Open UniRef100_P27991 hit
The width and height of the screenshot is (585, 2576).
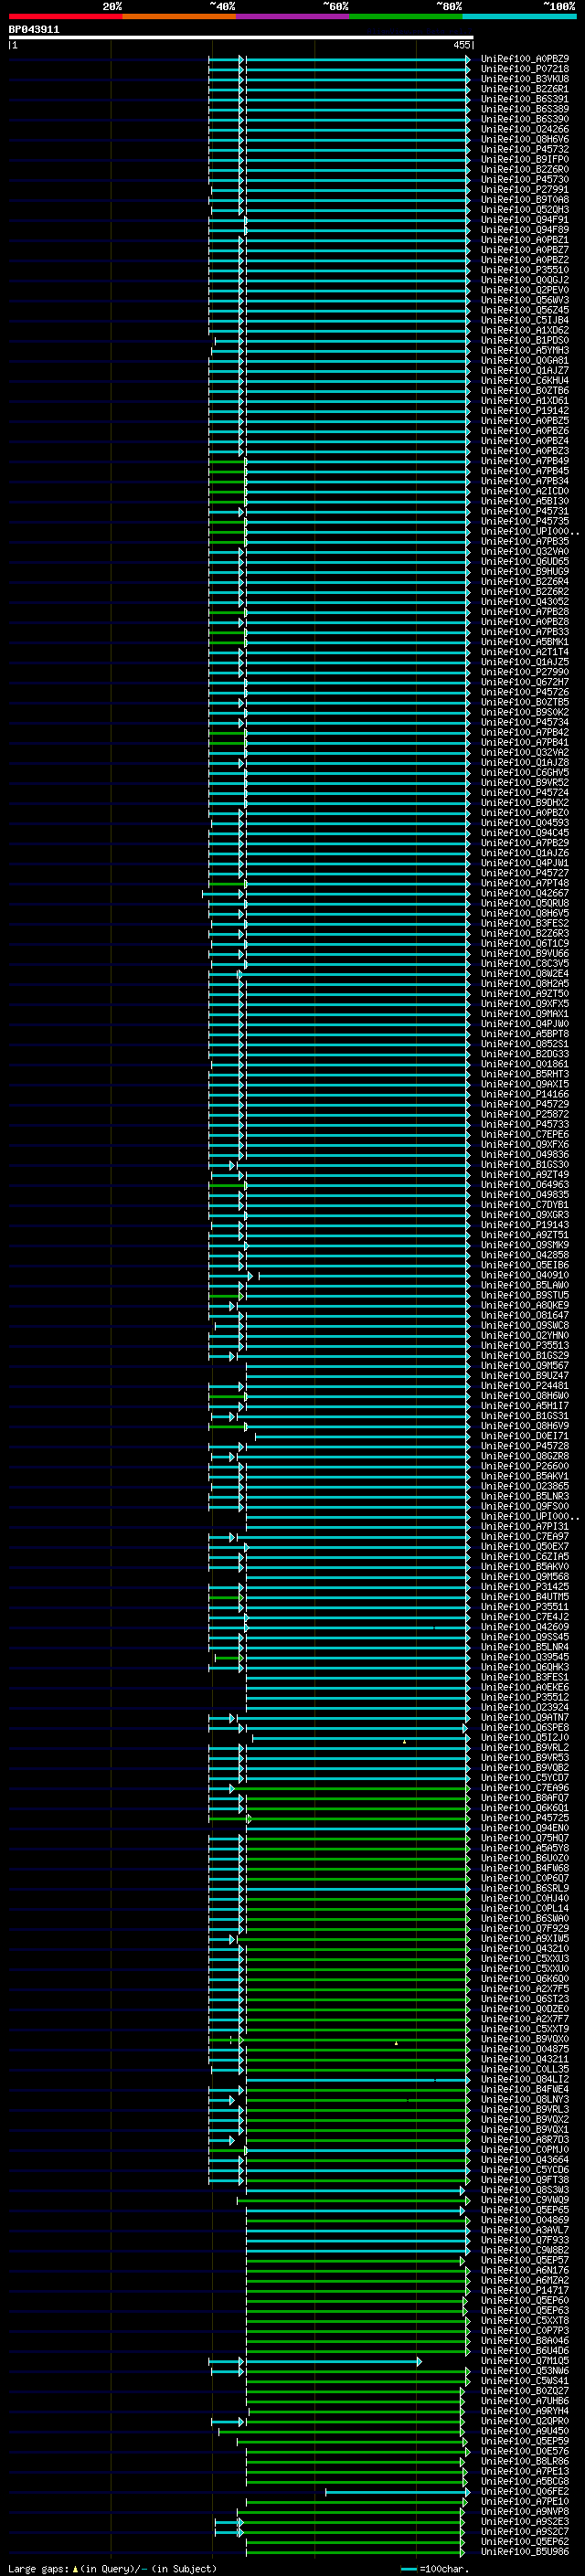tap(524, 190)
